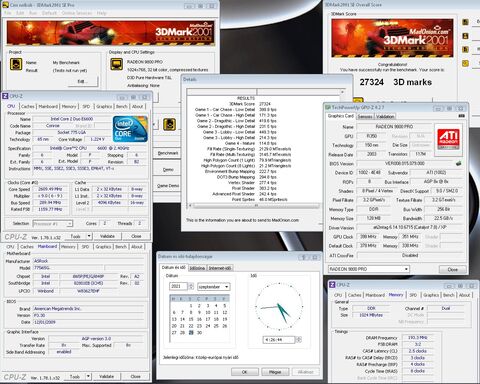Click OK in the date and time dialog
This screenshot has width=480, height=384.
pyautogui.click(x=244, y=372)
